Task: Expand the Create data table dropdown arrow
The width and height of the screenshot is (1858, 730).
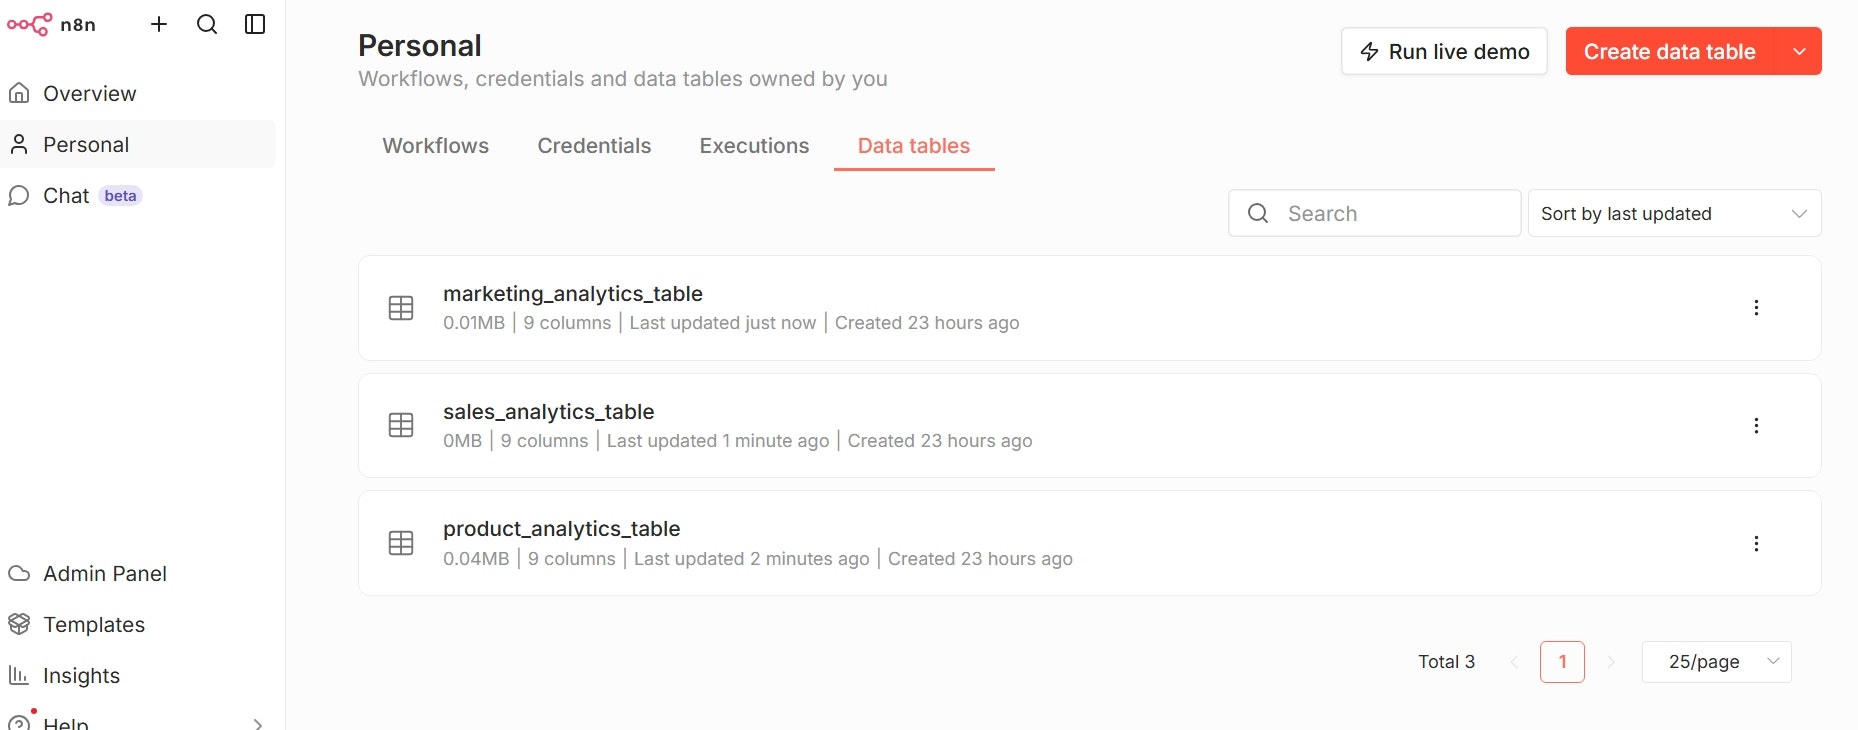Action: coord(1799,52)
